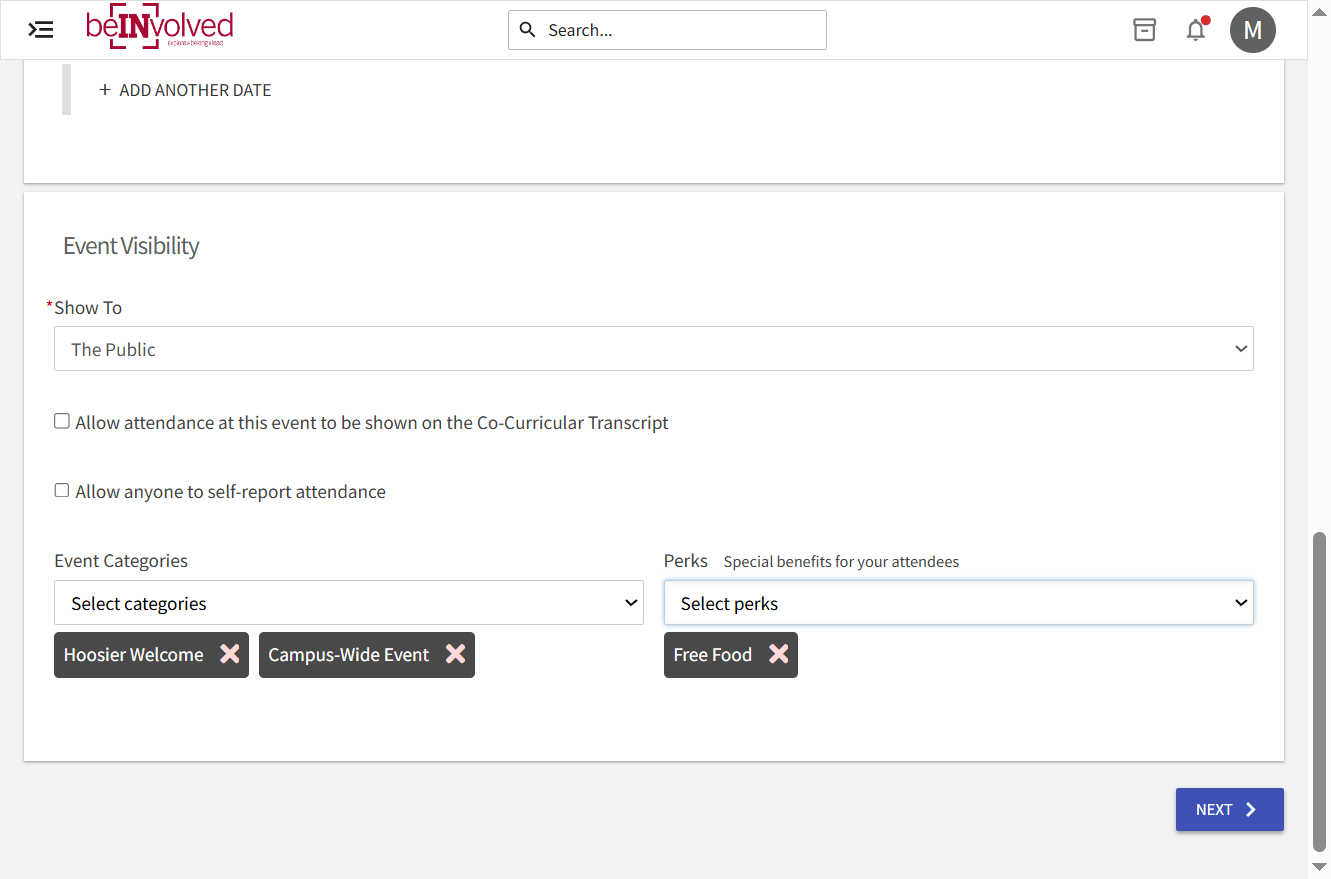The width and height of the screenshot is (1331, 879).
Task: Open the Show To dropdown
Action: (x=653, y=349)
